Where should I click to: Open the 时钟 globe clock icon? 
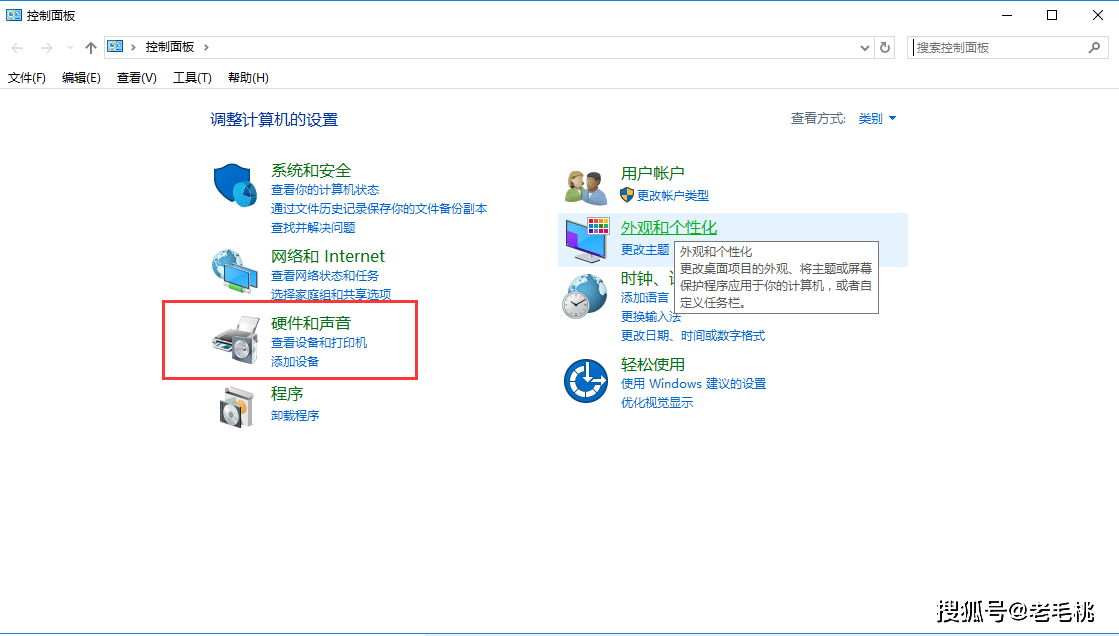(x=584, y=296)
